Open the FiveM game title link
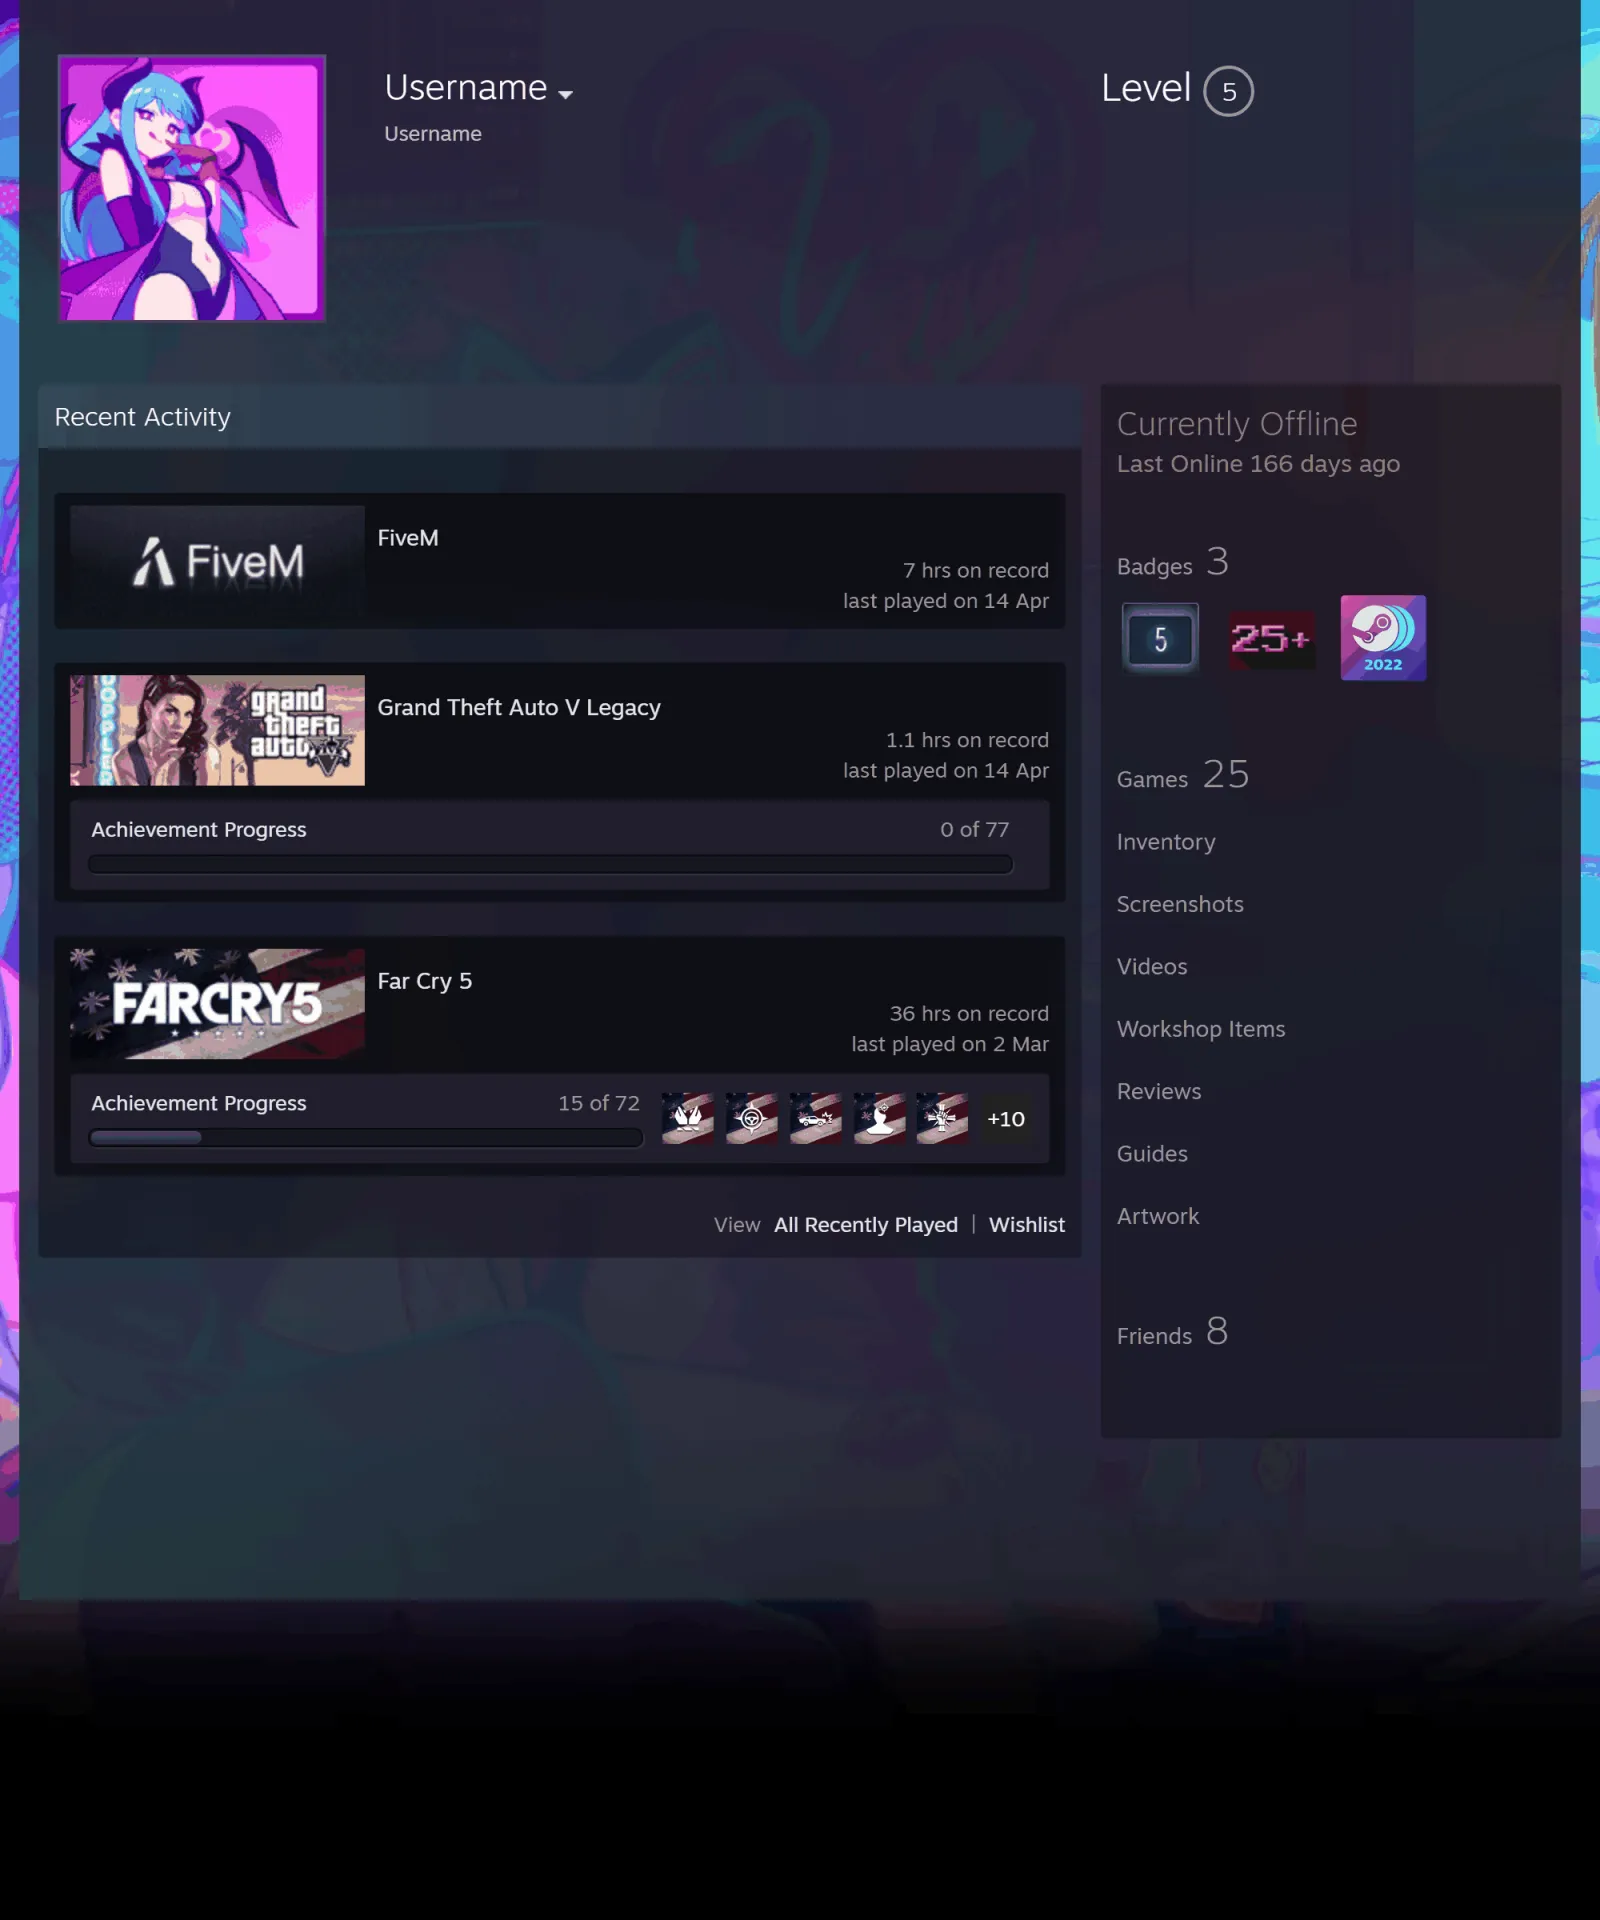Image resolution: width=1600 pixels, height=1920 pixels. click(x=408, y=538)
